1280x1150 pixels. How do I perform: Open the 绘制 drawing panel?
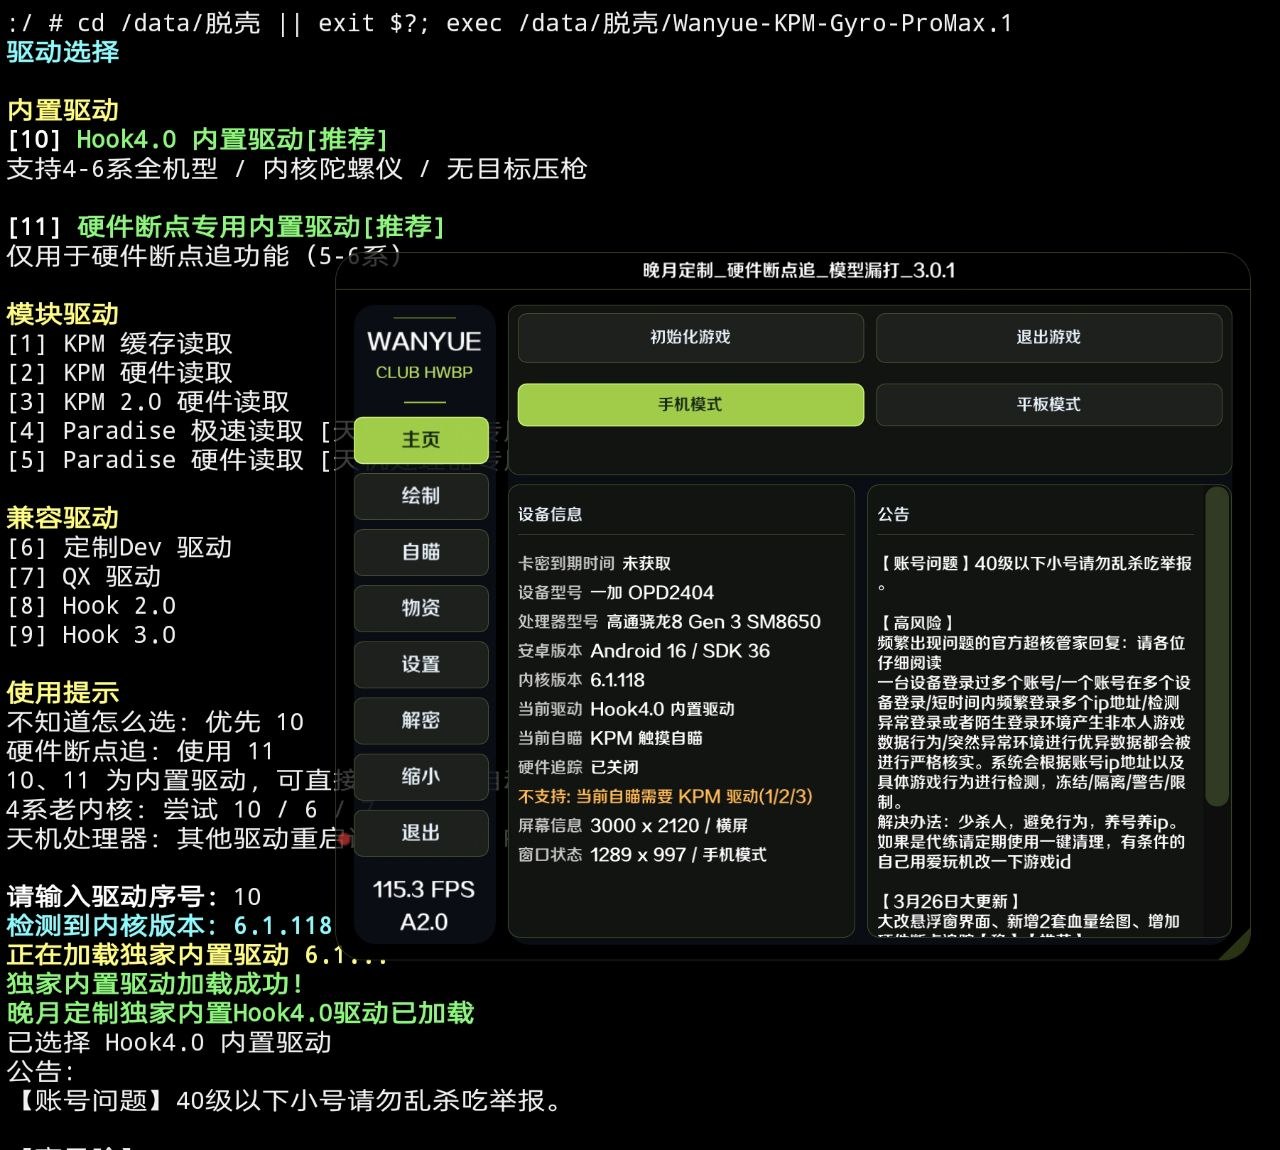[x=420, y=497]
